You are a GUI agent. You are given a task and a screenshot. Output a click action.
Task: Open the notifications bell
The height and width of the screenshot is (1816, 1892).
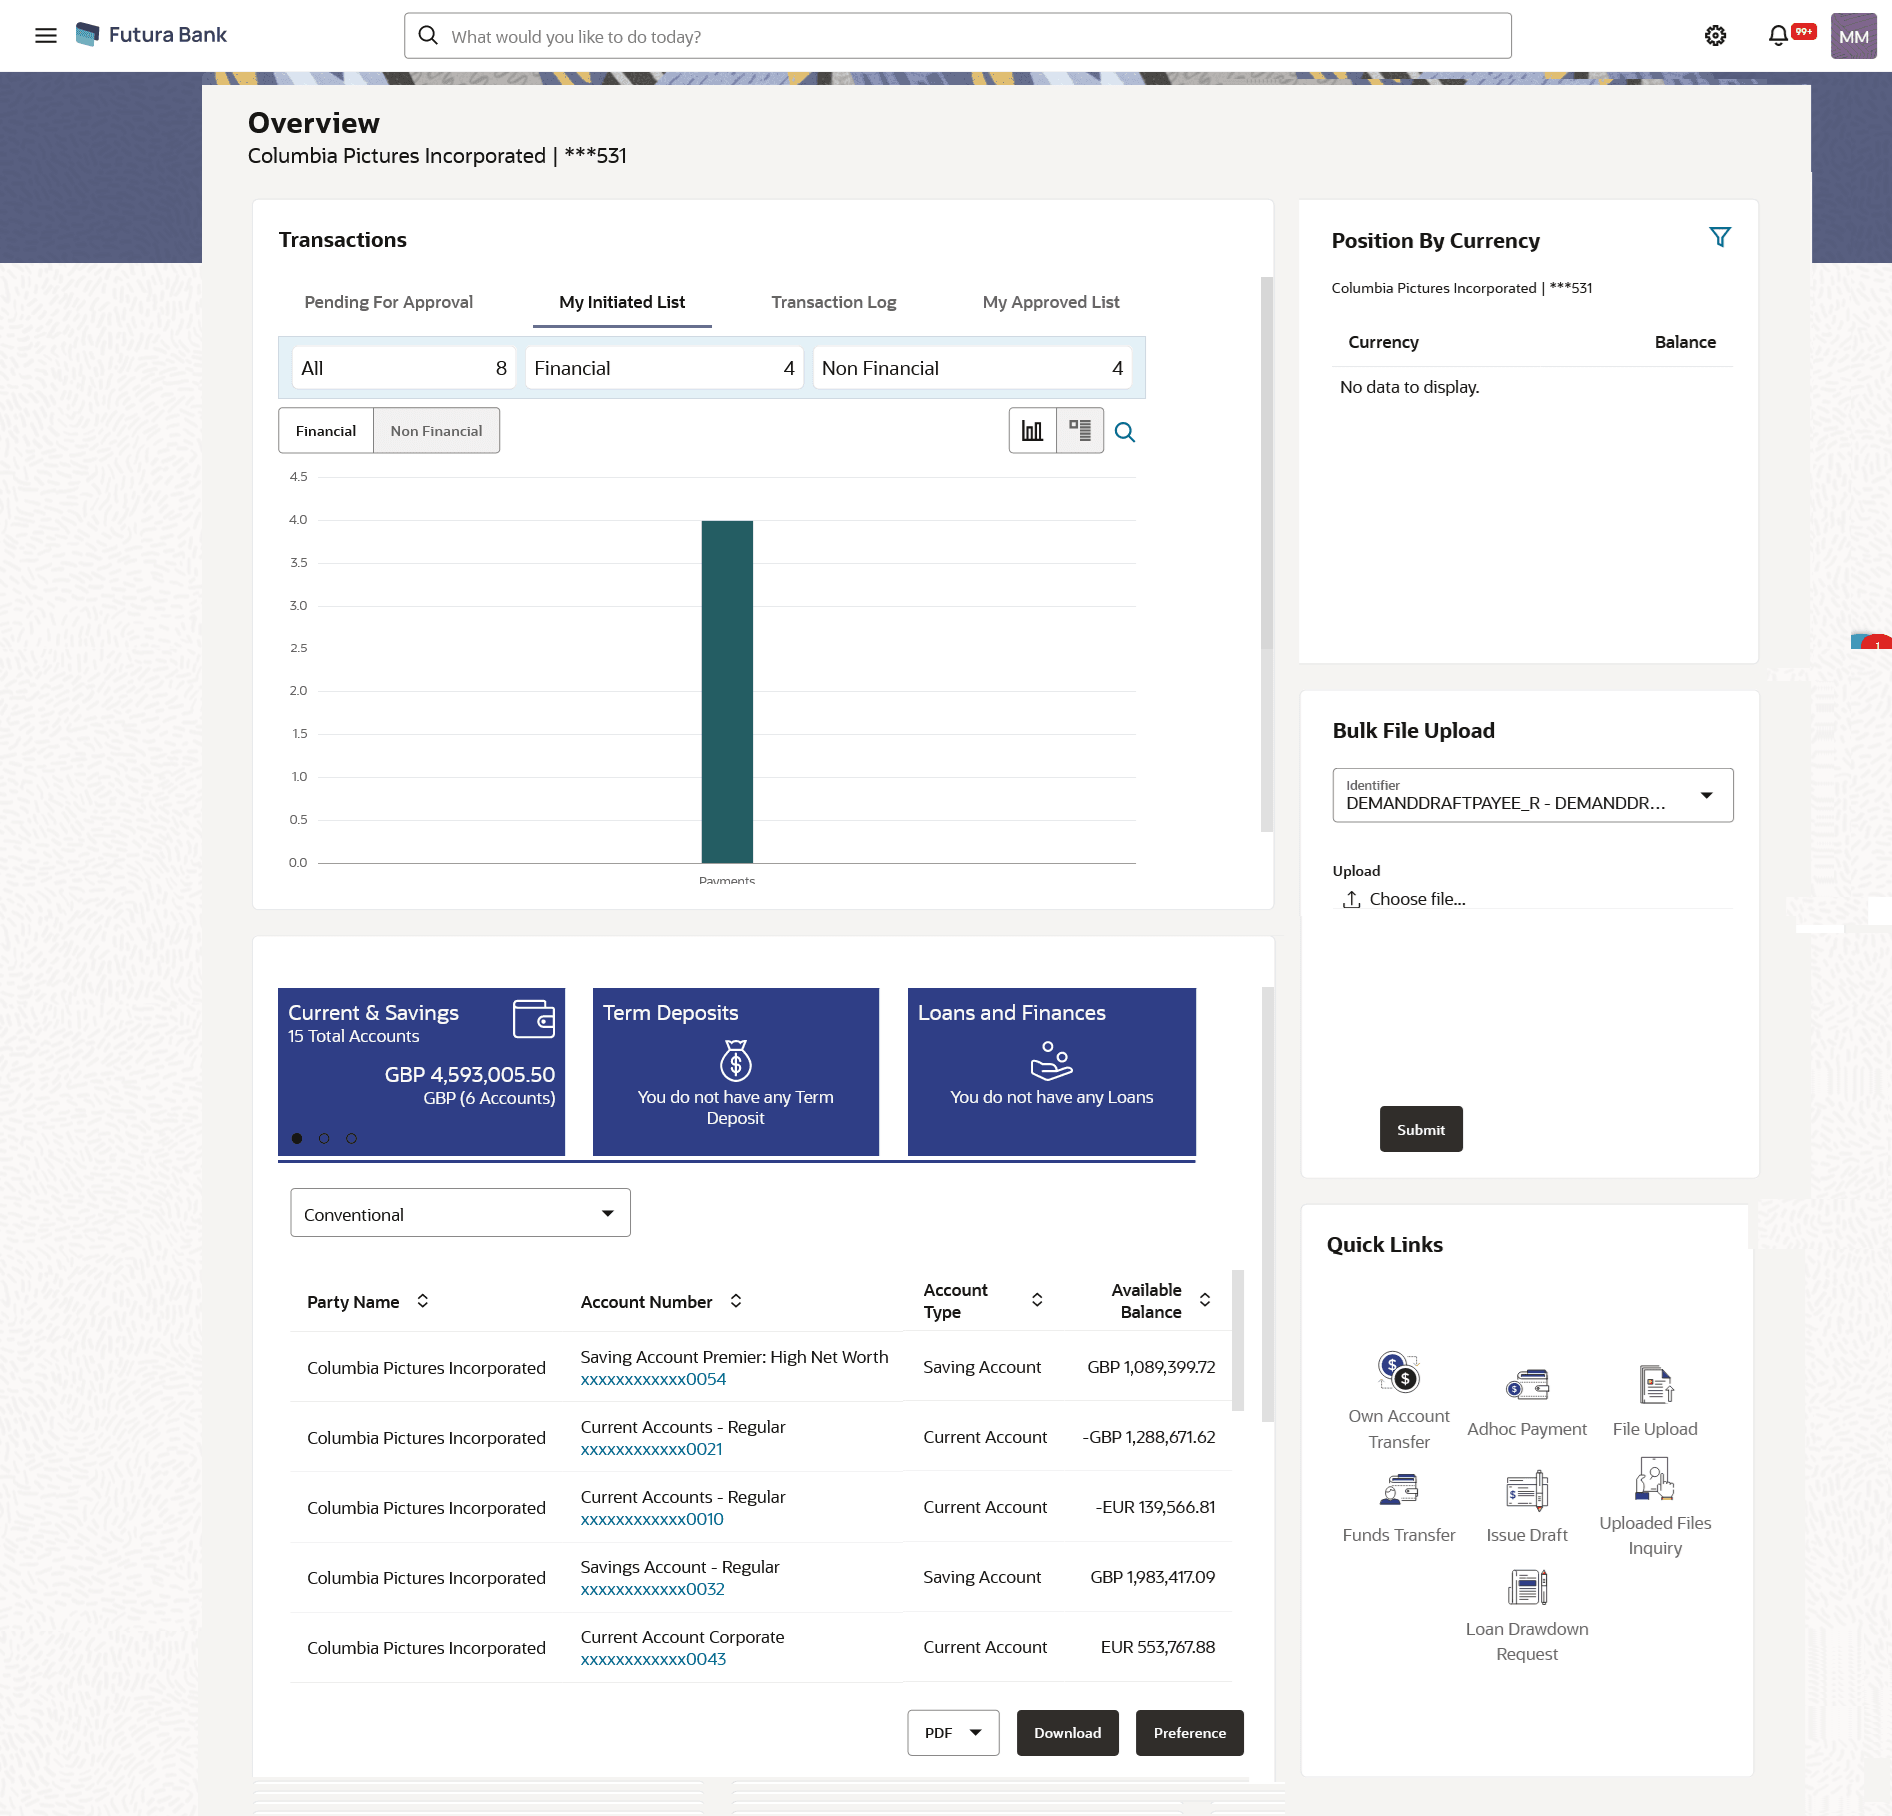coord(1778,36)
